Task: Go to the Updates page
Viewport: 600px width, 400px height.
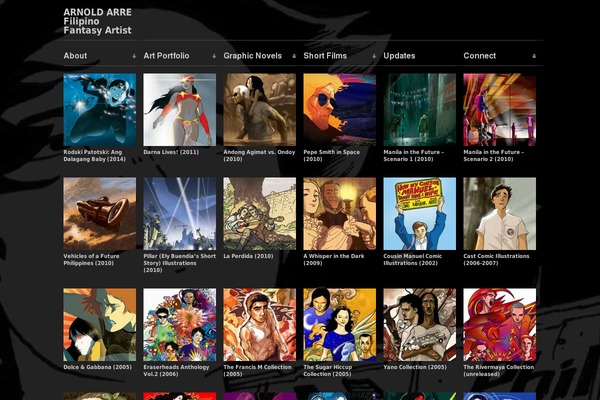Action: click(399, 56)
